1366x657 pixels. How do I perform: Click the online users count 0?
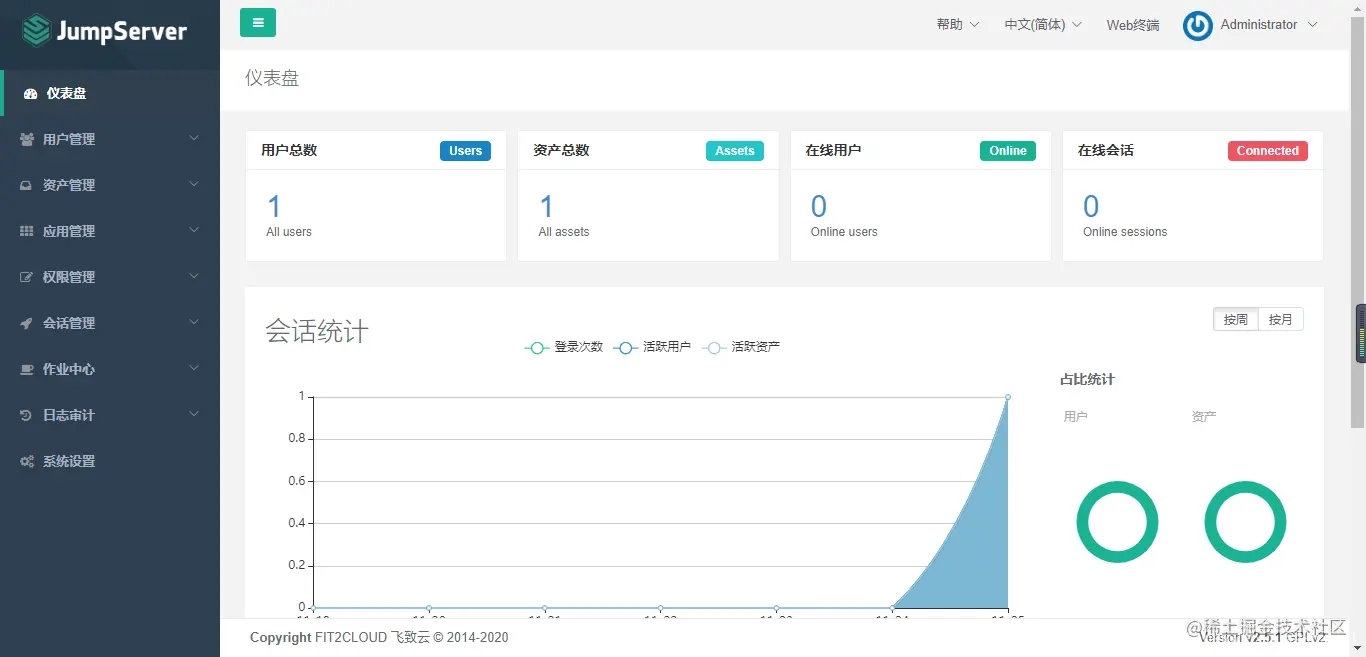(x=819, y=207)
